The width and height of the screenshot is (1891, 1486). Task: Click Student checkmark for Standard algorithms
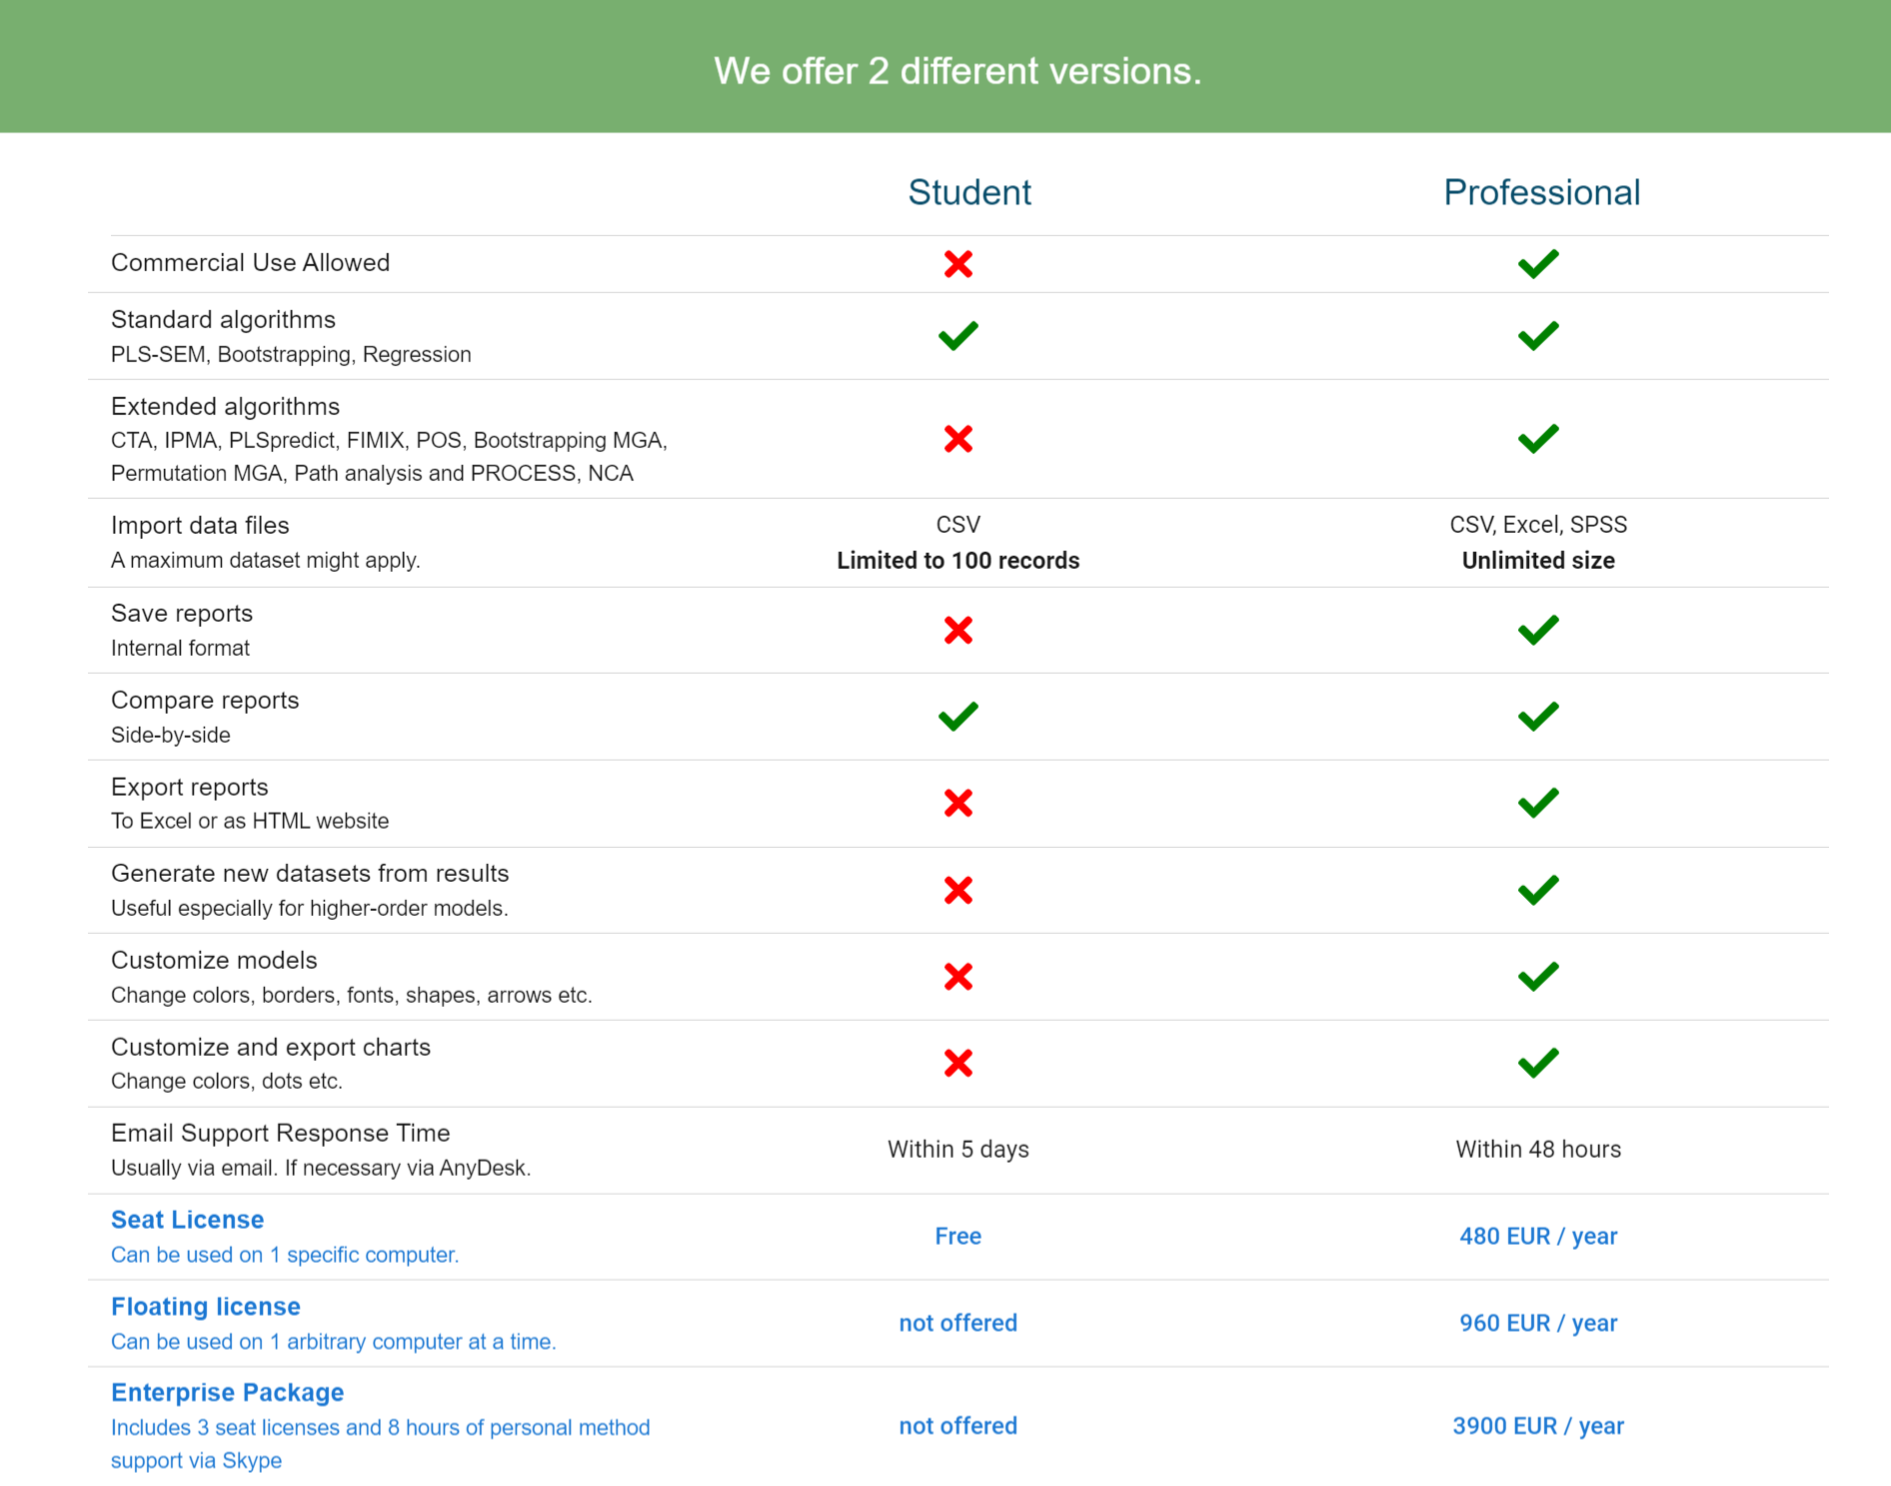click(x=958, y=336)
